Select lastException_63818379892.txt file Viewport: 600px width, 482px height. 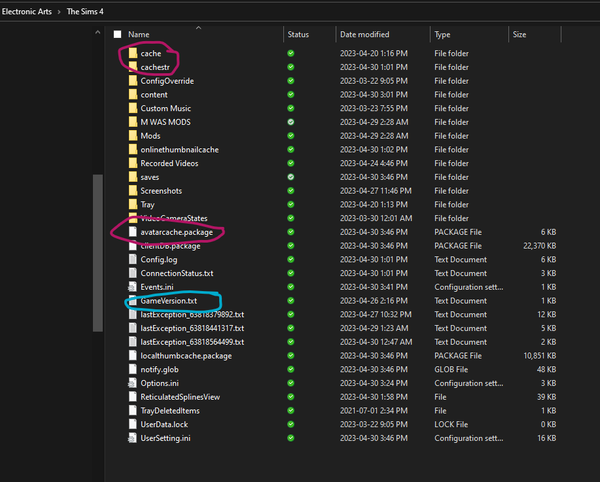(x=192, y=314)
